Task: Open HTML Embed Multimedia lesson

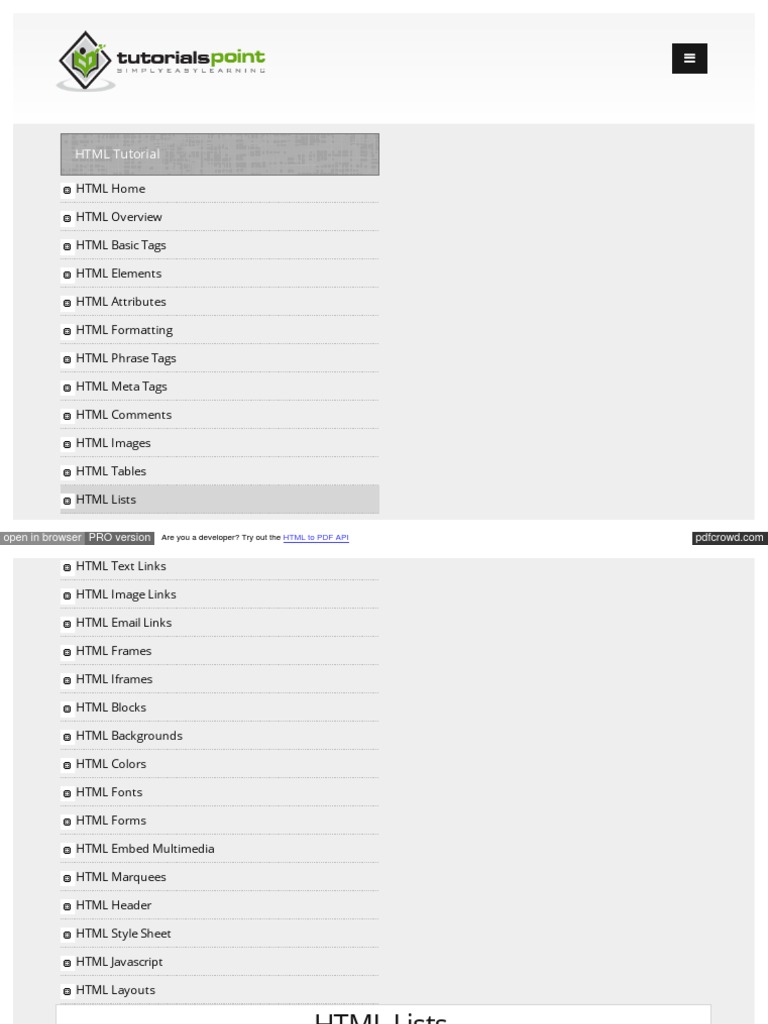Action: pos(145,849)
